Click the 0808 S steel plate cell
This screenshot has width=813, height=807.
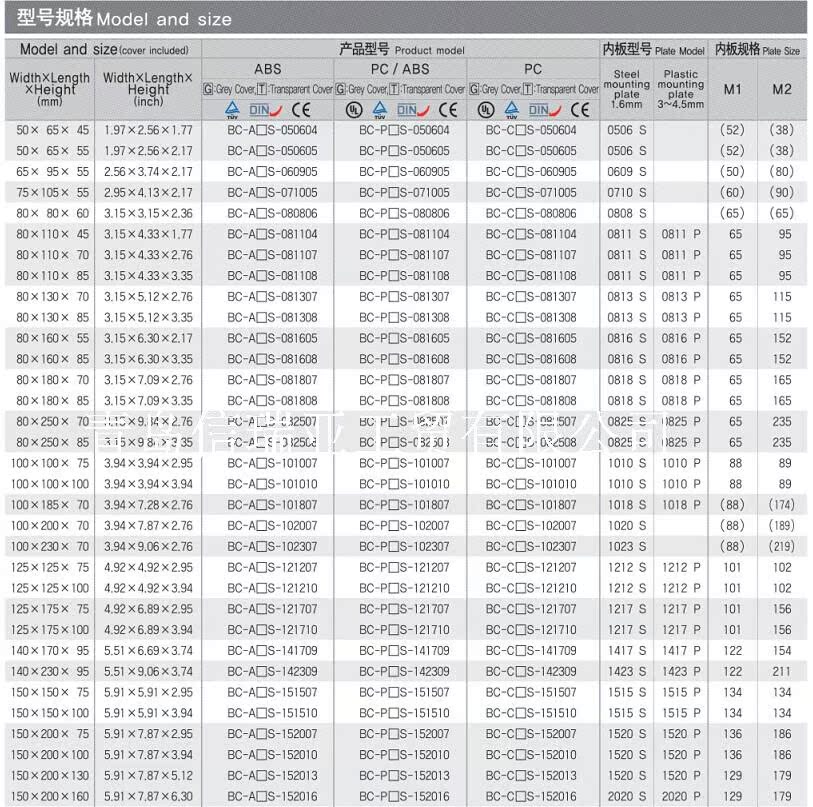click(x=626, y=213)
